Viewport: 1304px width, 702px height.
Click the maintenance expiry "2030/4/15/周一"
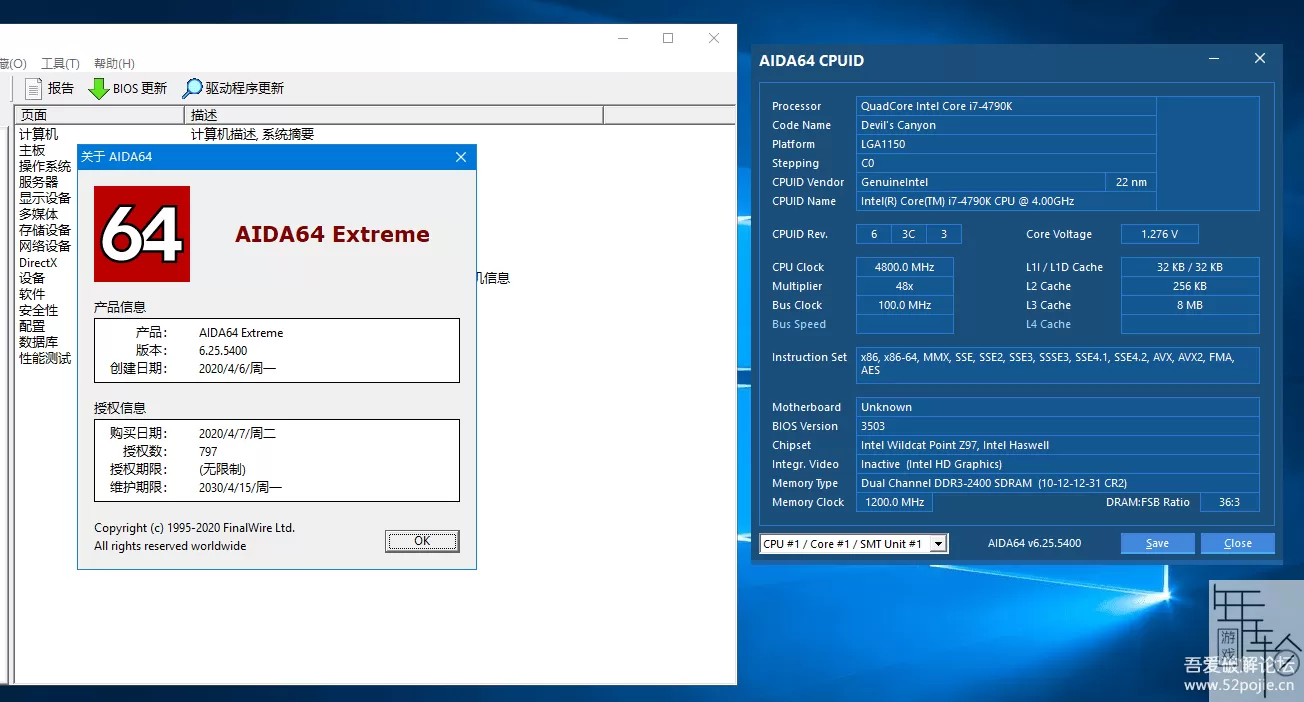[240, 488]
